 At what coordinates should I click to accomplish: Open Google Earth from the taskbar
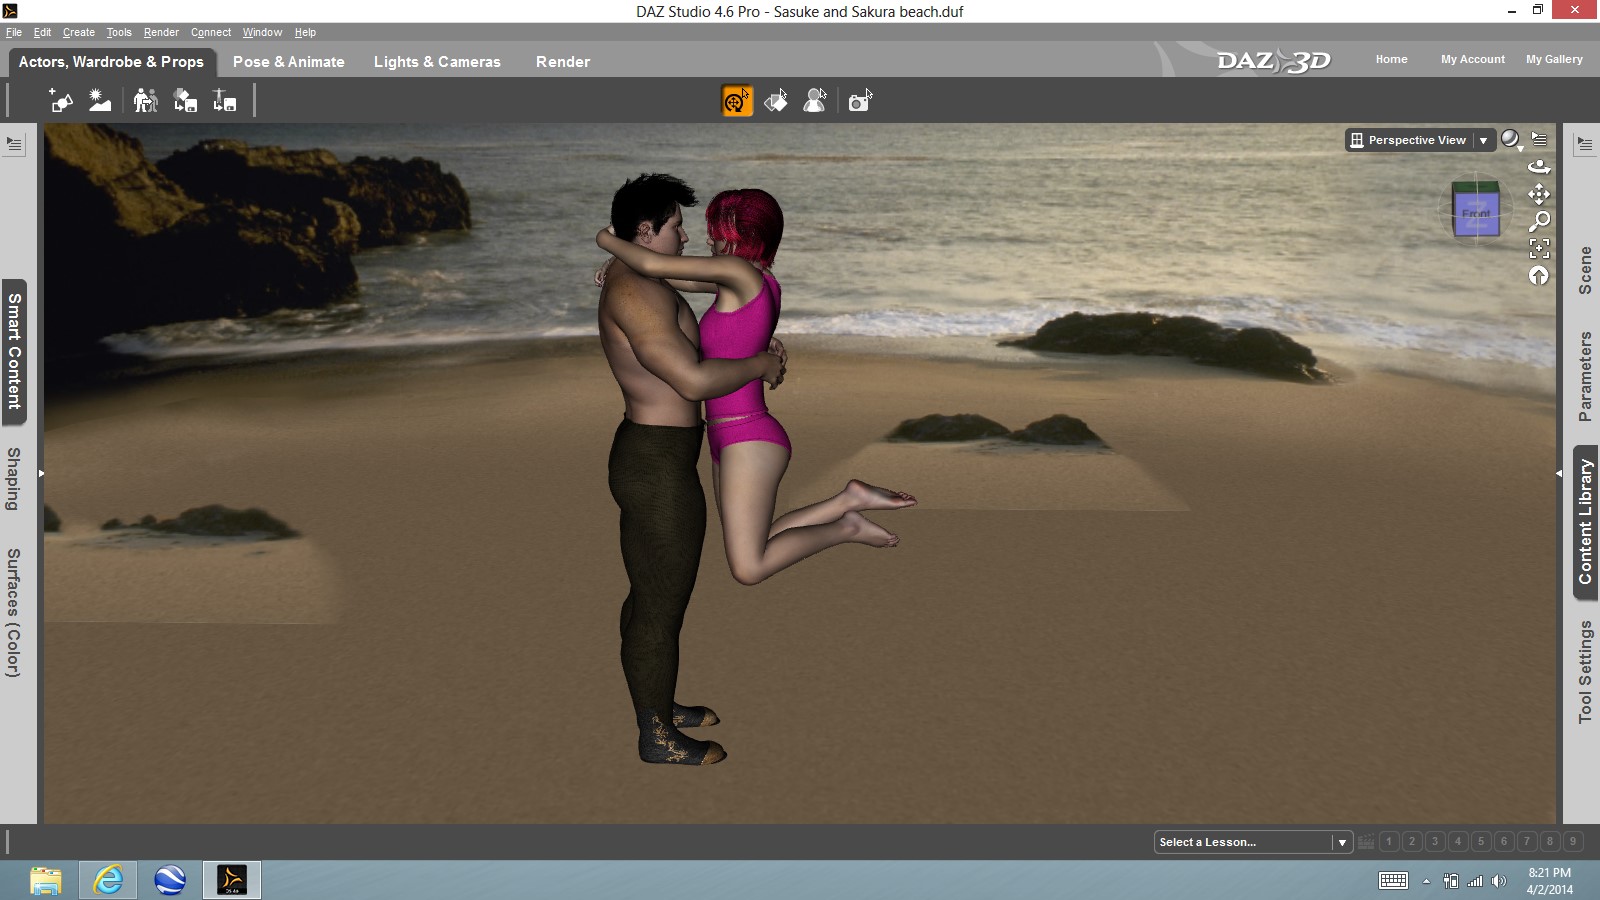(170, 880)
